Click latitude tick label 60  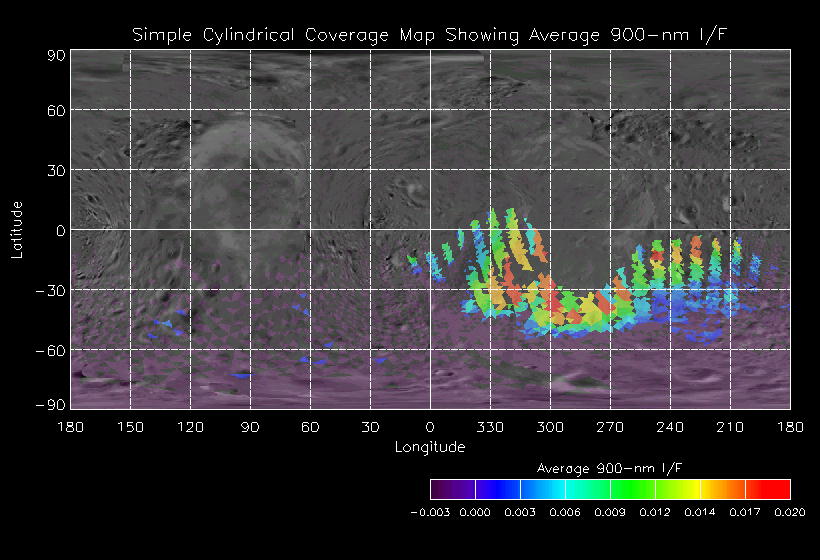(56, 111)
